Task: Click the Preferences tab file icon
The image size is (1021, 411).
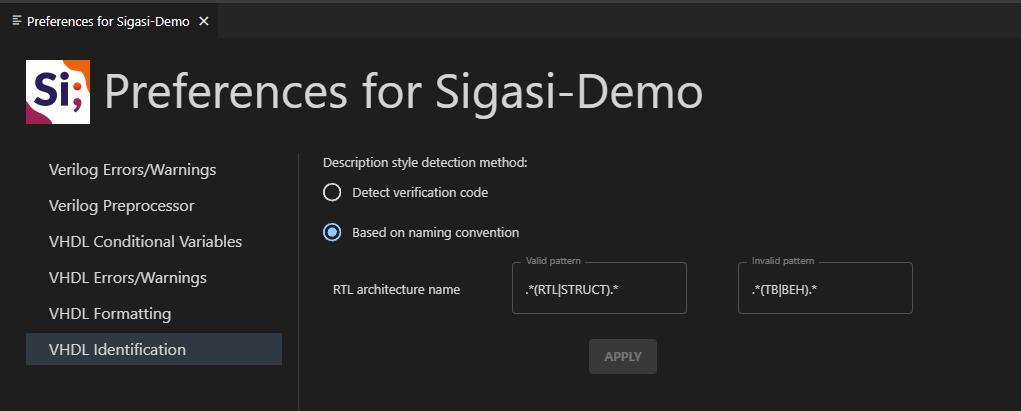Action: click(x=17, y=21)
